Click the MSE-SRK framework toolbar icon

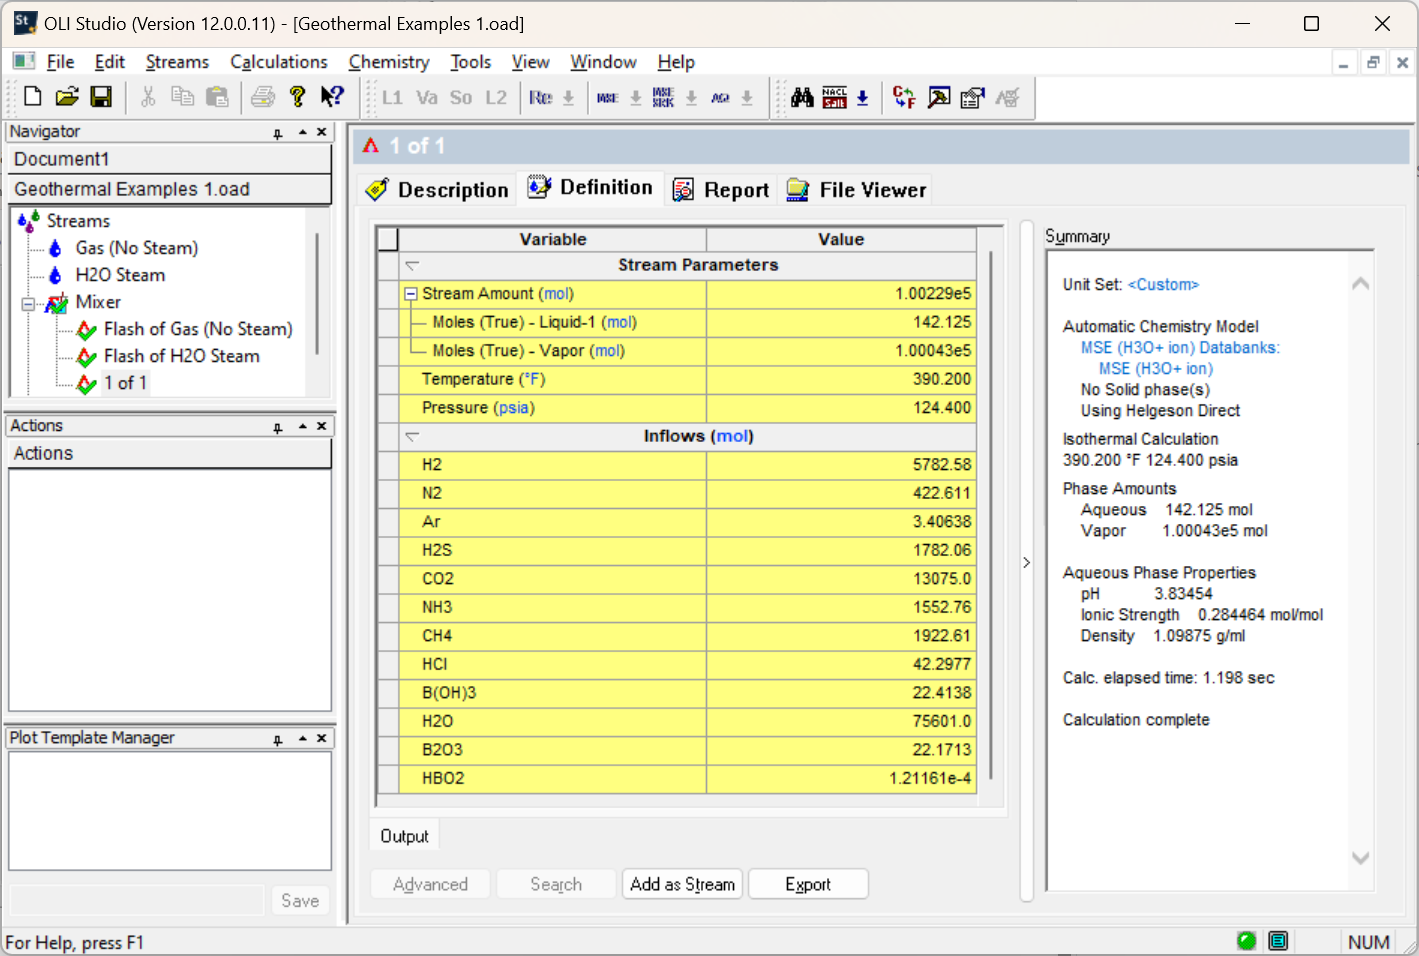coord(663,97)
